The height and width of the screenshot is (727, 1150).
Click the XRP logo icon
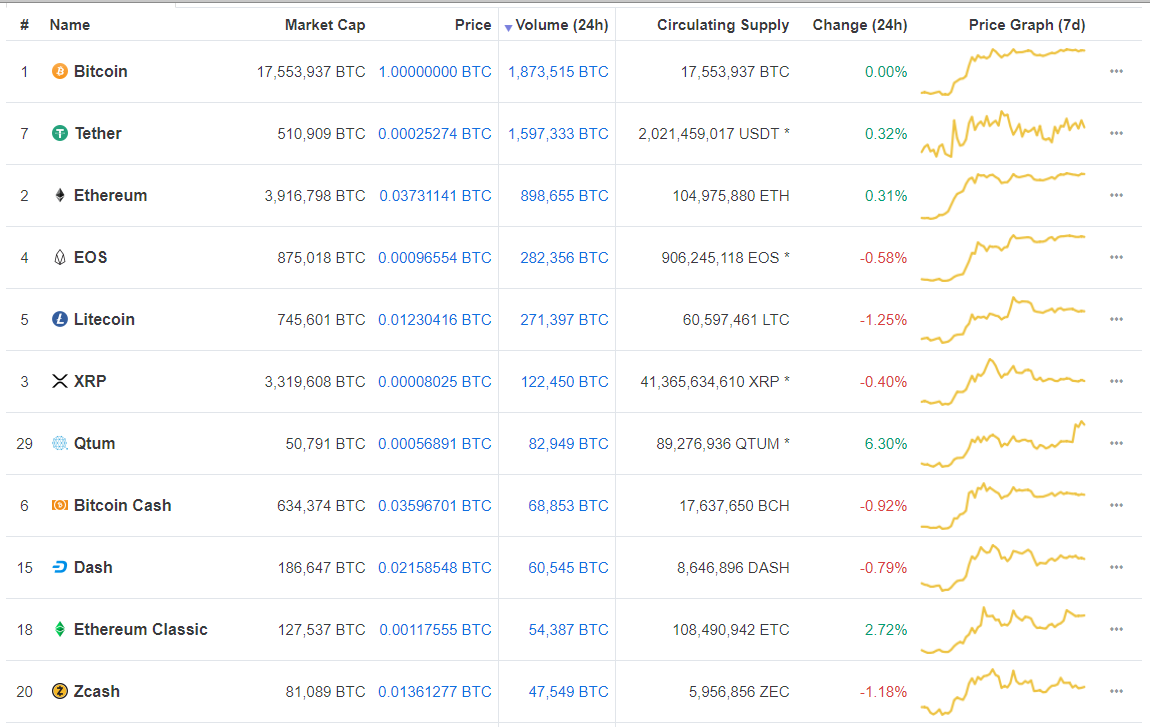click(x=60, y=382)
